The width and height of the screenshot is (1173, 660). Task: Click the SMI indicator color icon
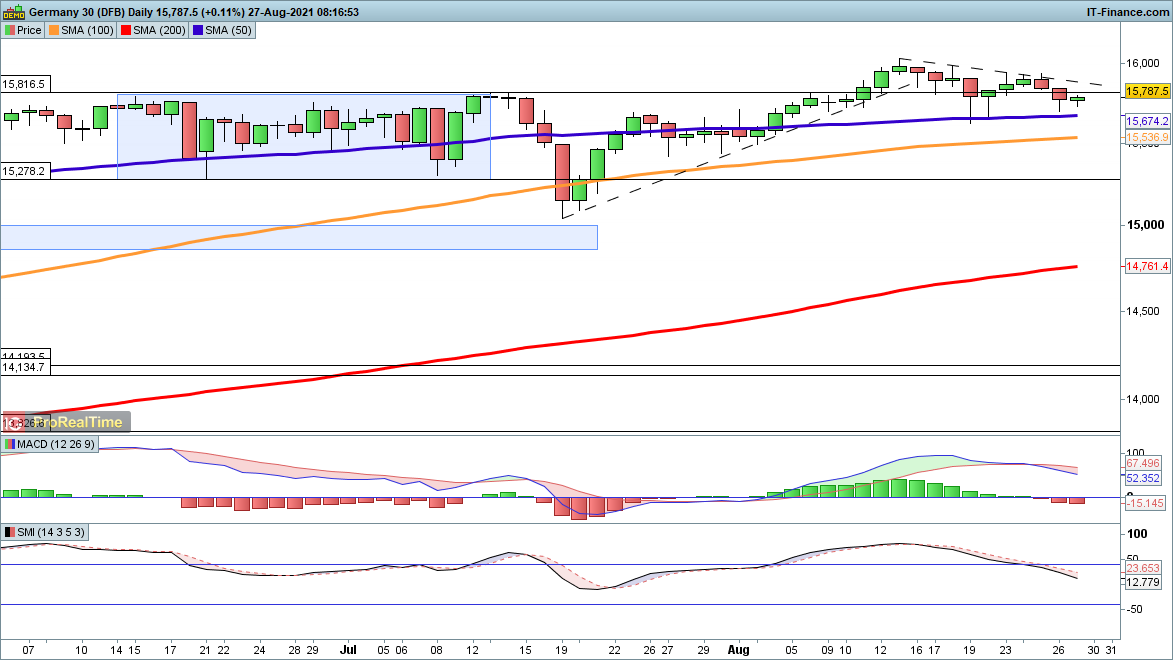click(x=9, y=532)
